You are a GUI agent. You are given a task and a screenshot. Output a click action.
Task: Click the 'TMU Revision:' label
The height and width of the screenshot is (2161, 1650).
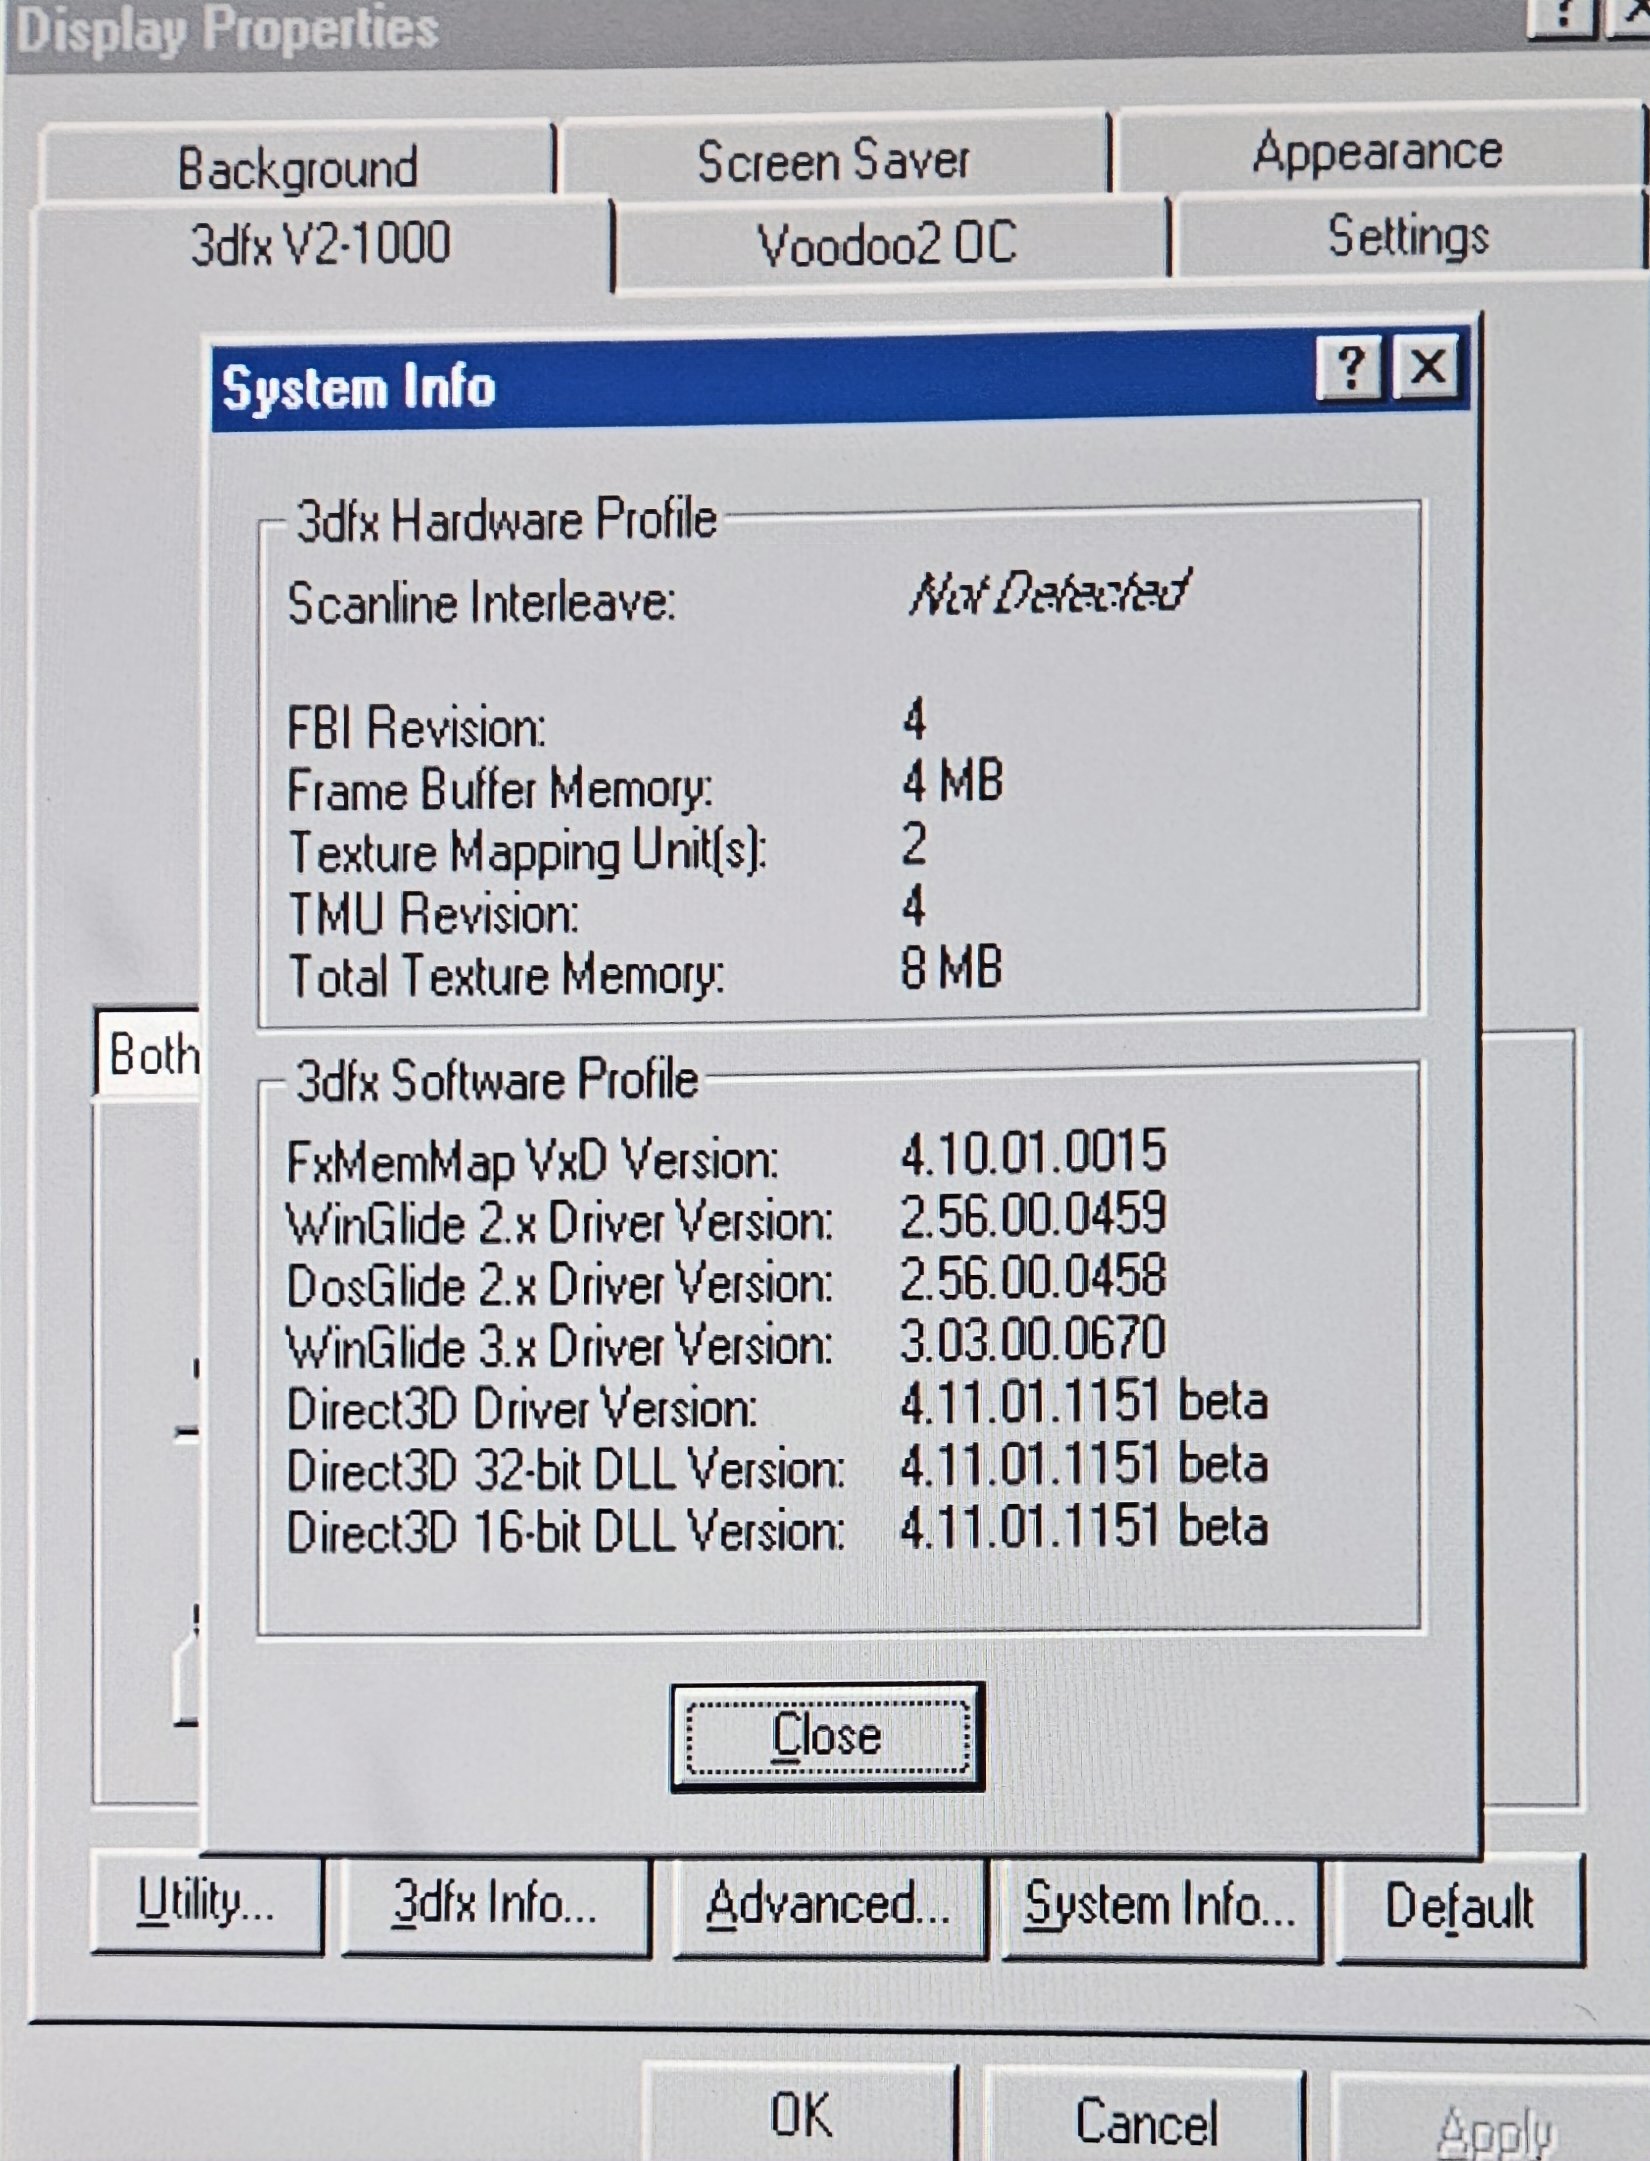[433, 914]
